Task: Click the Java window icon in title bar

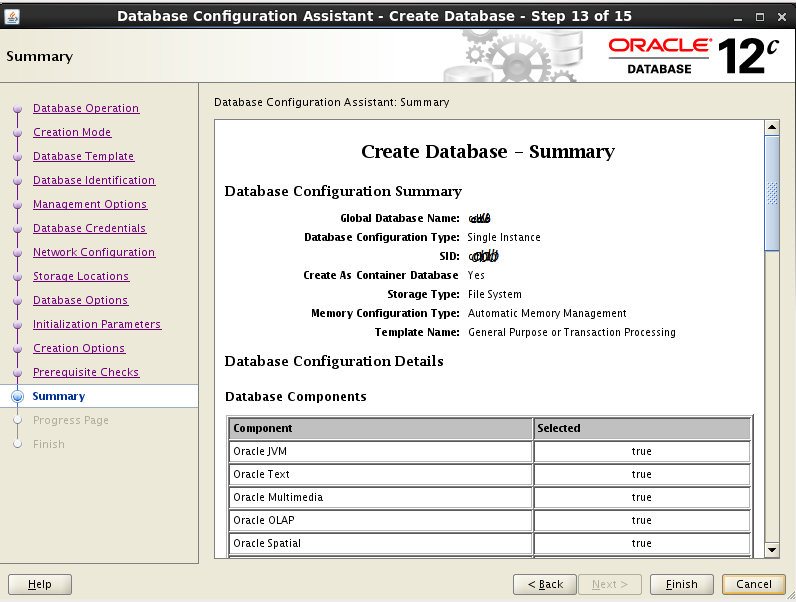Action: pos(12,16)
